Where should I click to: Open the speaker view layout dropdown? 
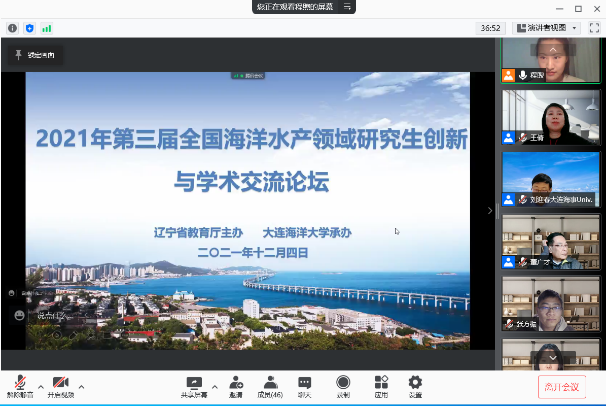(546, 28)
